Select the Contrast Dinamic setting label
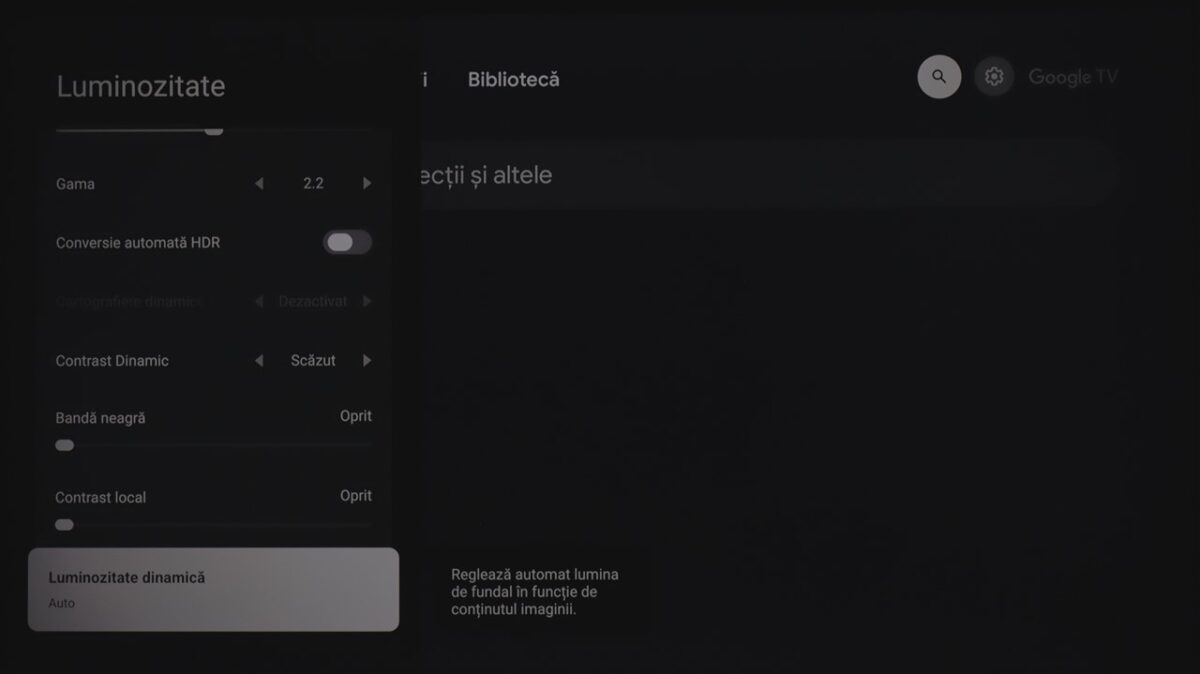The image size is (1200, 674). [112, 361]
